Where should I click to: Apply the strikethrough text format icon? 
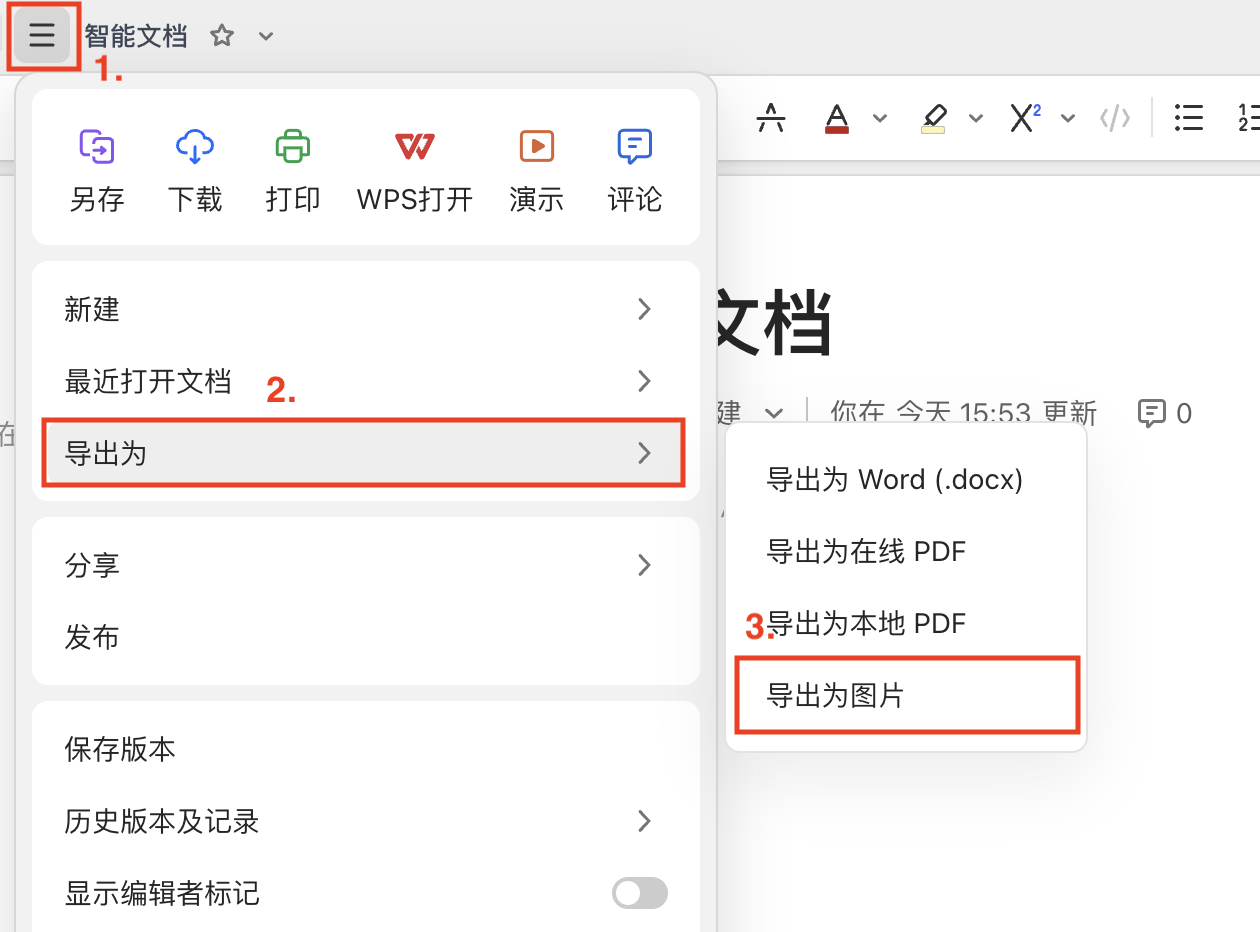click(x=771, y=118)
